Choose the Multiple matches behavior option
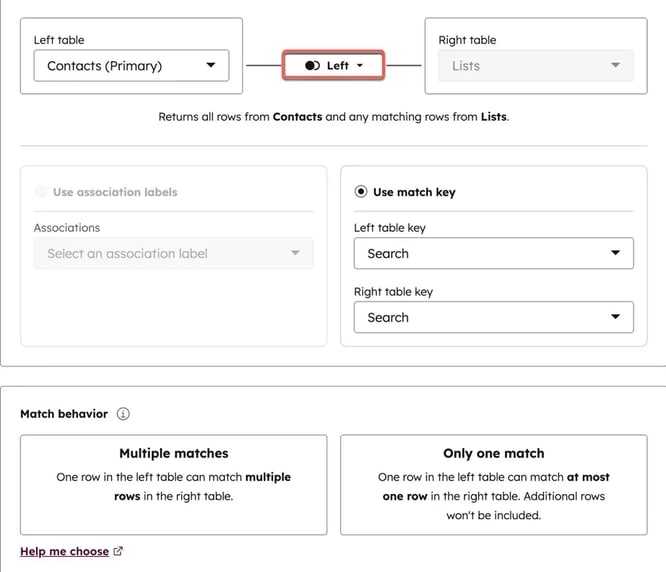 coord(174,484)
